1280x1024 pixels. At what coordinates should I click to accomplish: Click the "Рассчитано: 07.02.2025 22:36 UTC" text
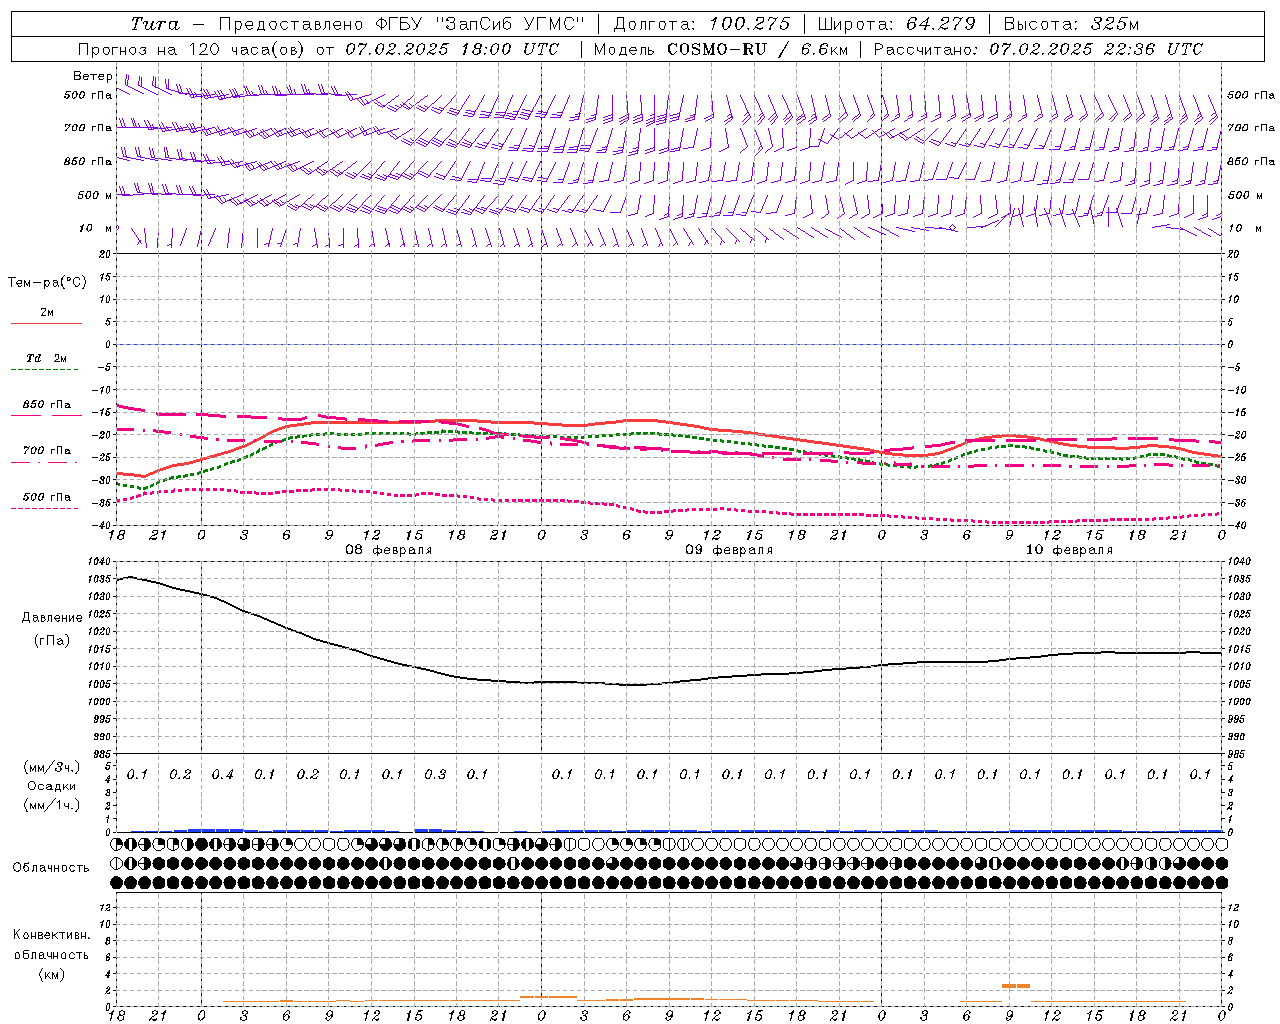point(1038,49)
